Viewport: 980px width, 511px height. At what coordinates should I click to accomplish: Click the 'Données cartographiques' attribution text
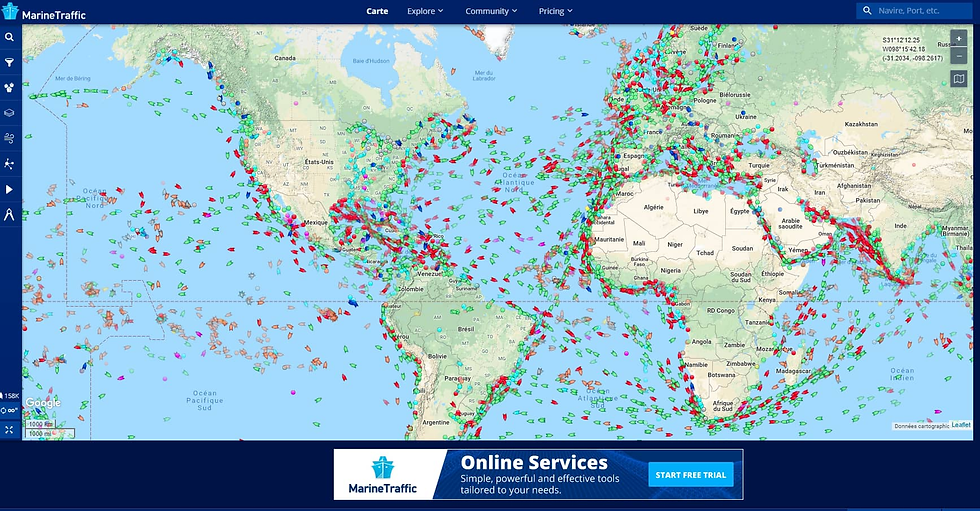click(x=922, y=426)
